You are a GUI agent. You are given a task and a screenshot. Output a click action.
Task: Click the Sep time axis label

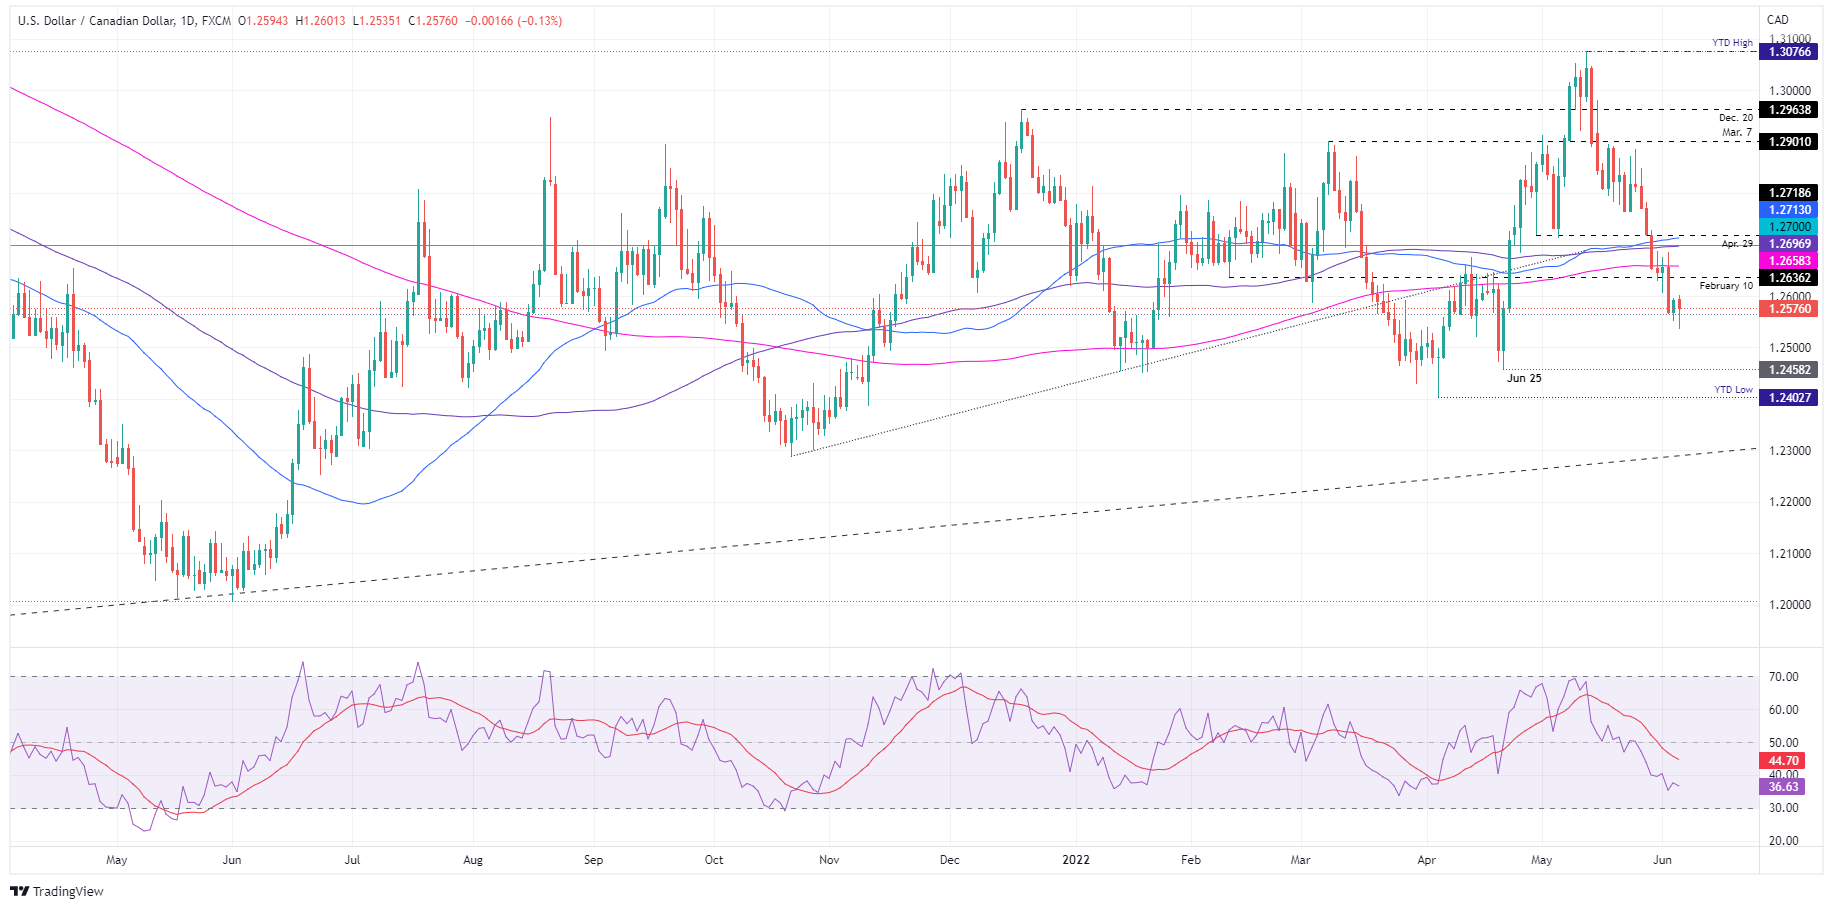(x=594, y=860)
